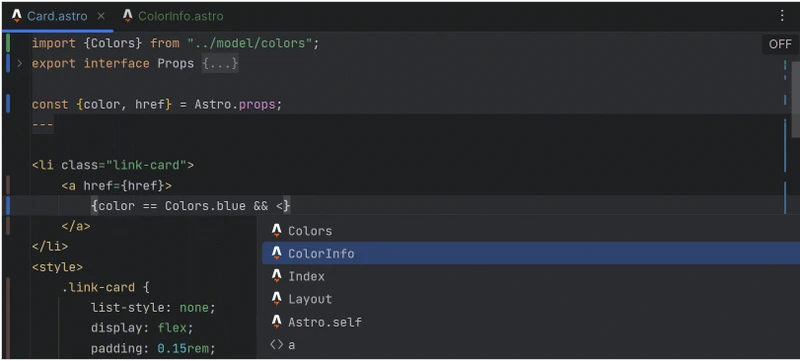
Task: Switch to the ColorInfo.astro tab
Action: tap(173, 16)
